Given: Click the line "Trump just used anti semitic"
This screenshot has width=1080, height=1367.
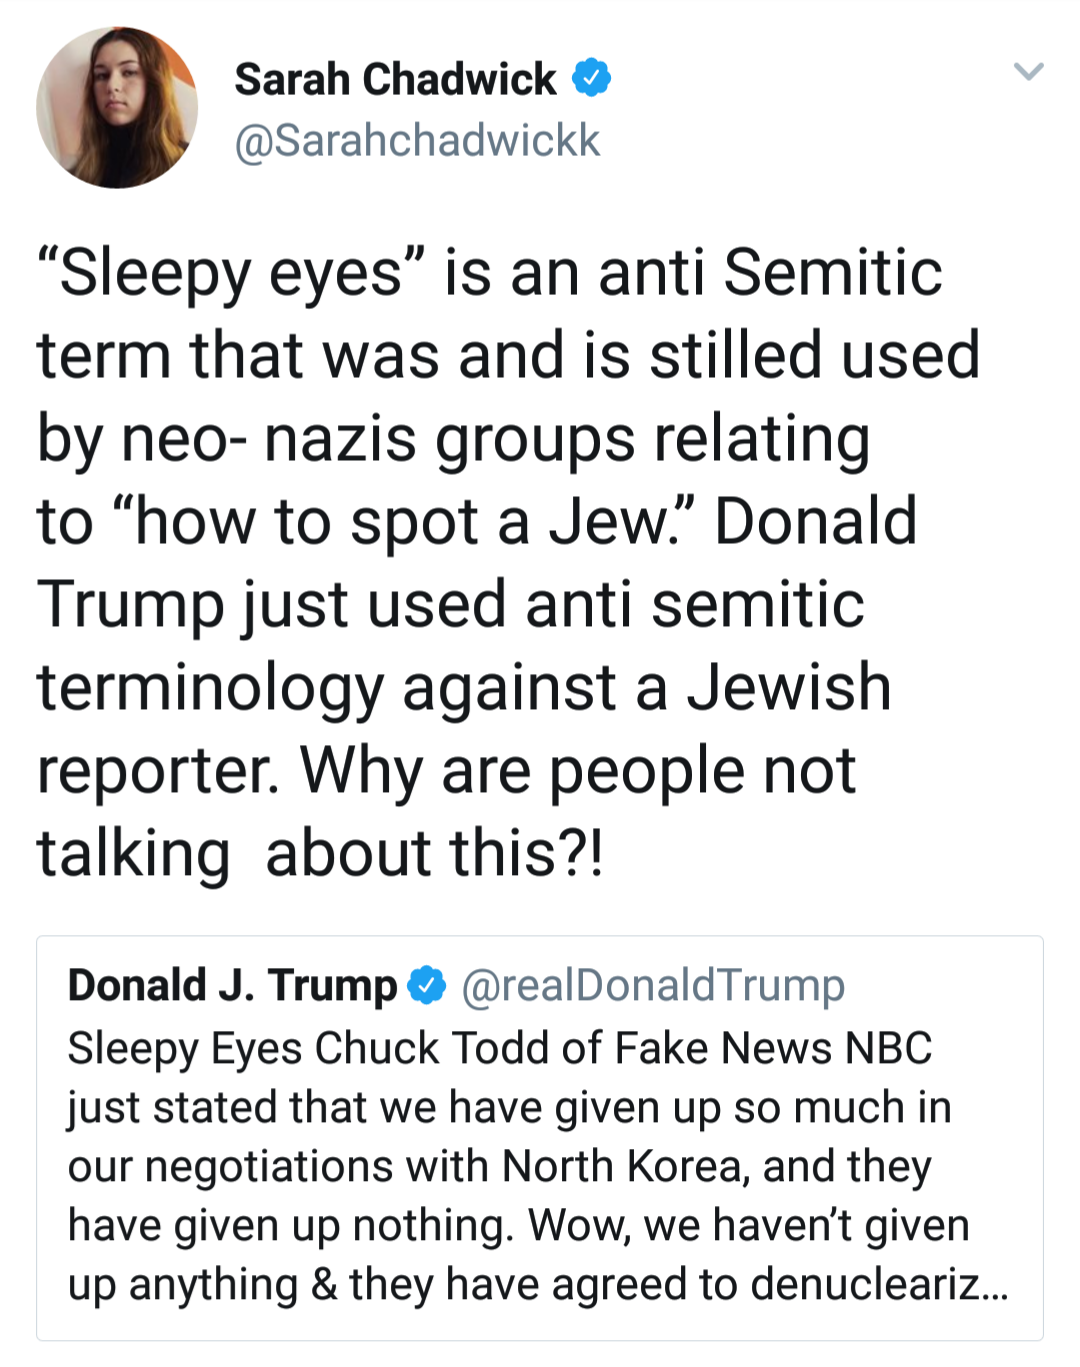Looking at the screenshot, I should pos(450,605).
